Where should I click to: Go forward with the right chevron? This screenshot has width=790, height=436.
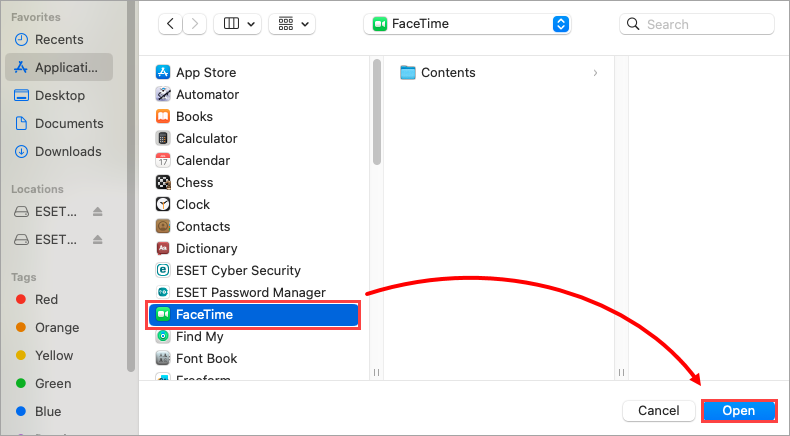coord(194,24)
